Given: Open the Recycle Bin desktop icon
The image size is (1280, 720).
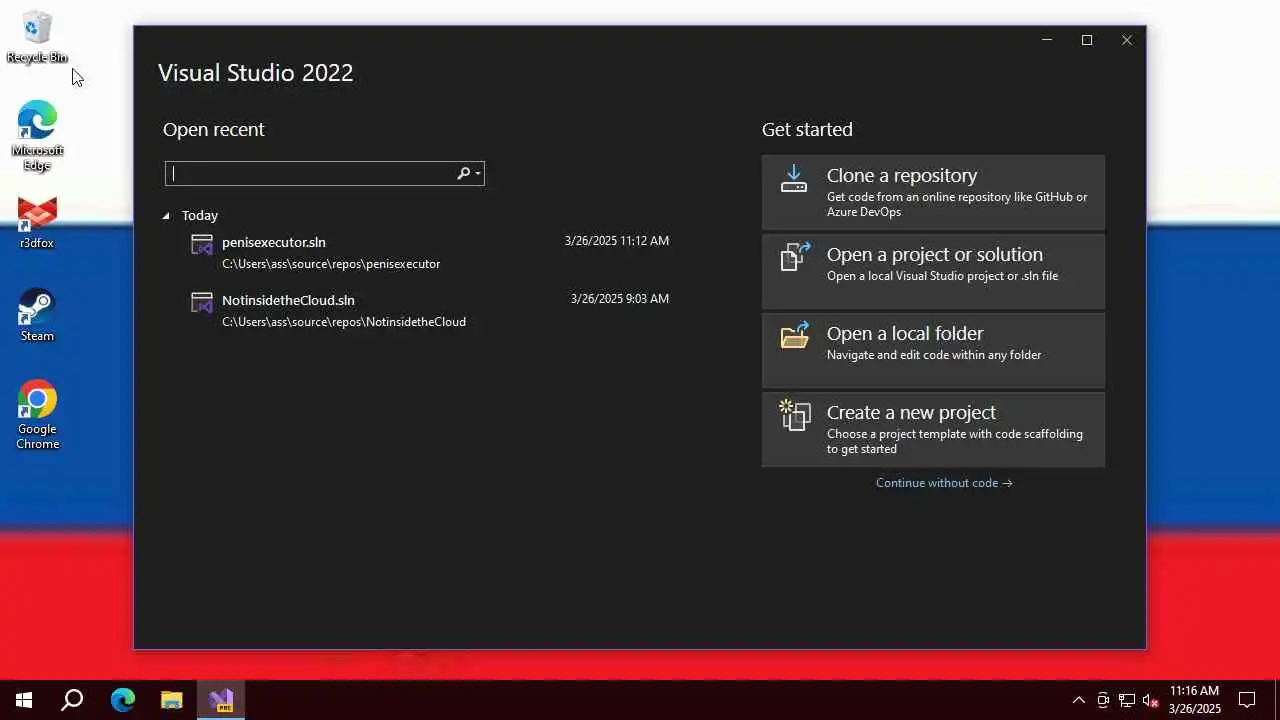Looking at the screenshot, I should 37,36.
